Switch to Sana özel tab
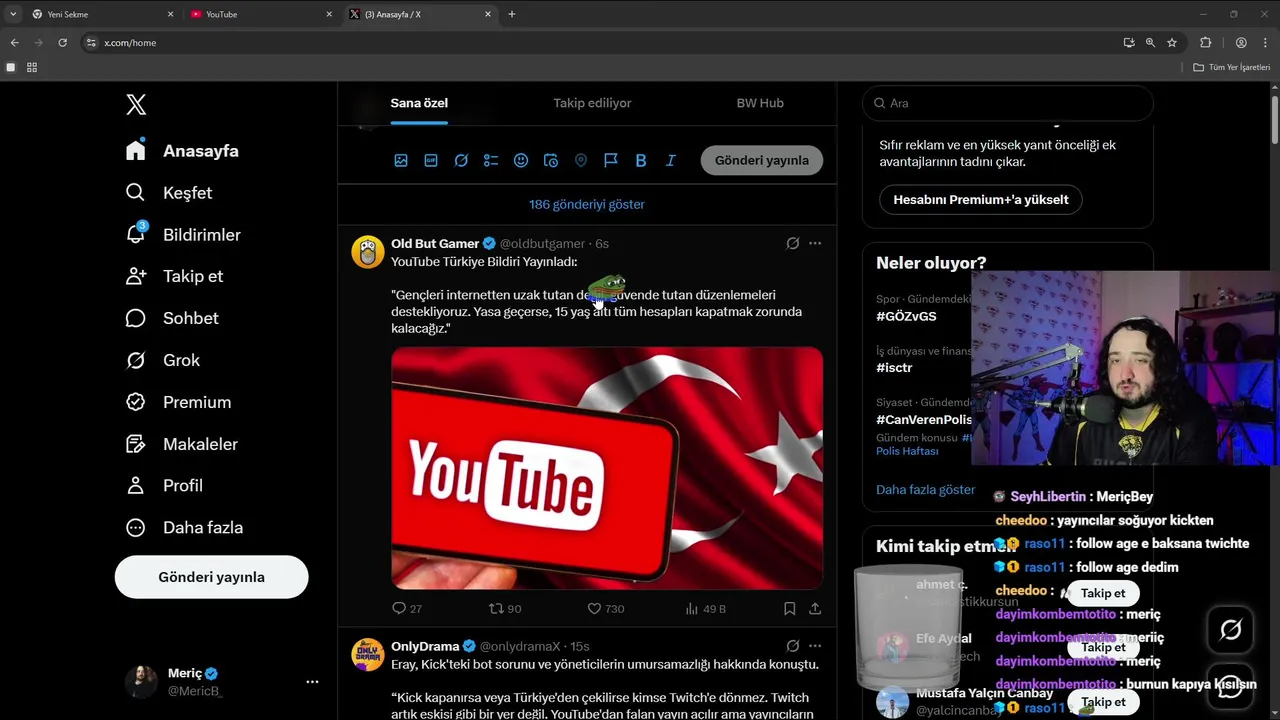The height and width of the screenshot is (720, 1280). (419, 103)
